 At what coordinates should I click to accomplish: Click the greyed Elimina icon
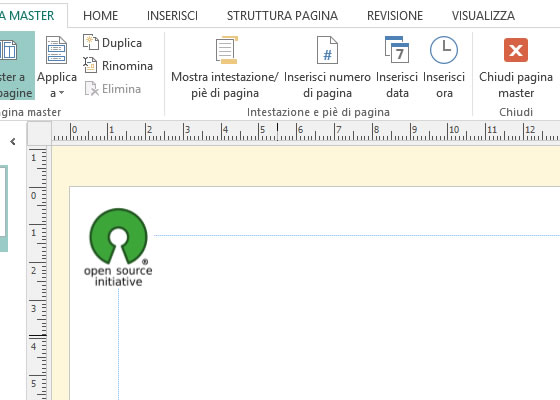91,89
